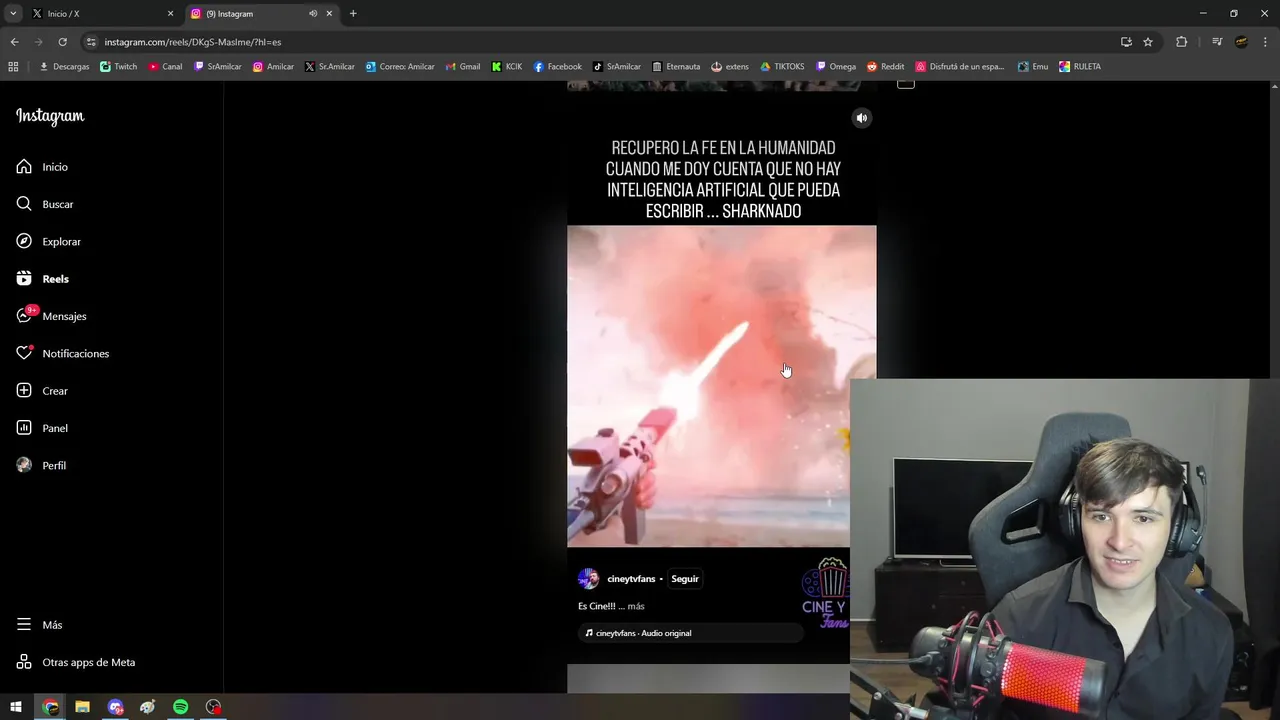Open a new browser tab
The height and width of the screenshot is (720, 1280).
(x=353, y=14)
